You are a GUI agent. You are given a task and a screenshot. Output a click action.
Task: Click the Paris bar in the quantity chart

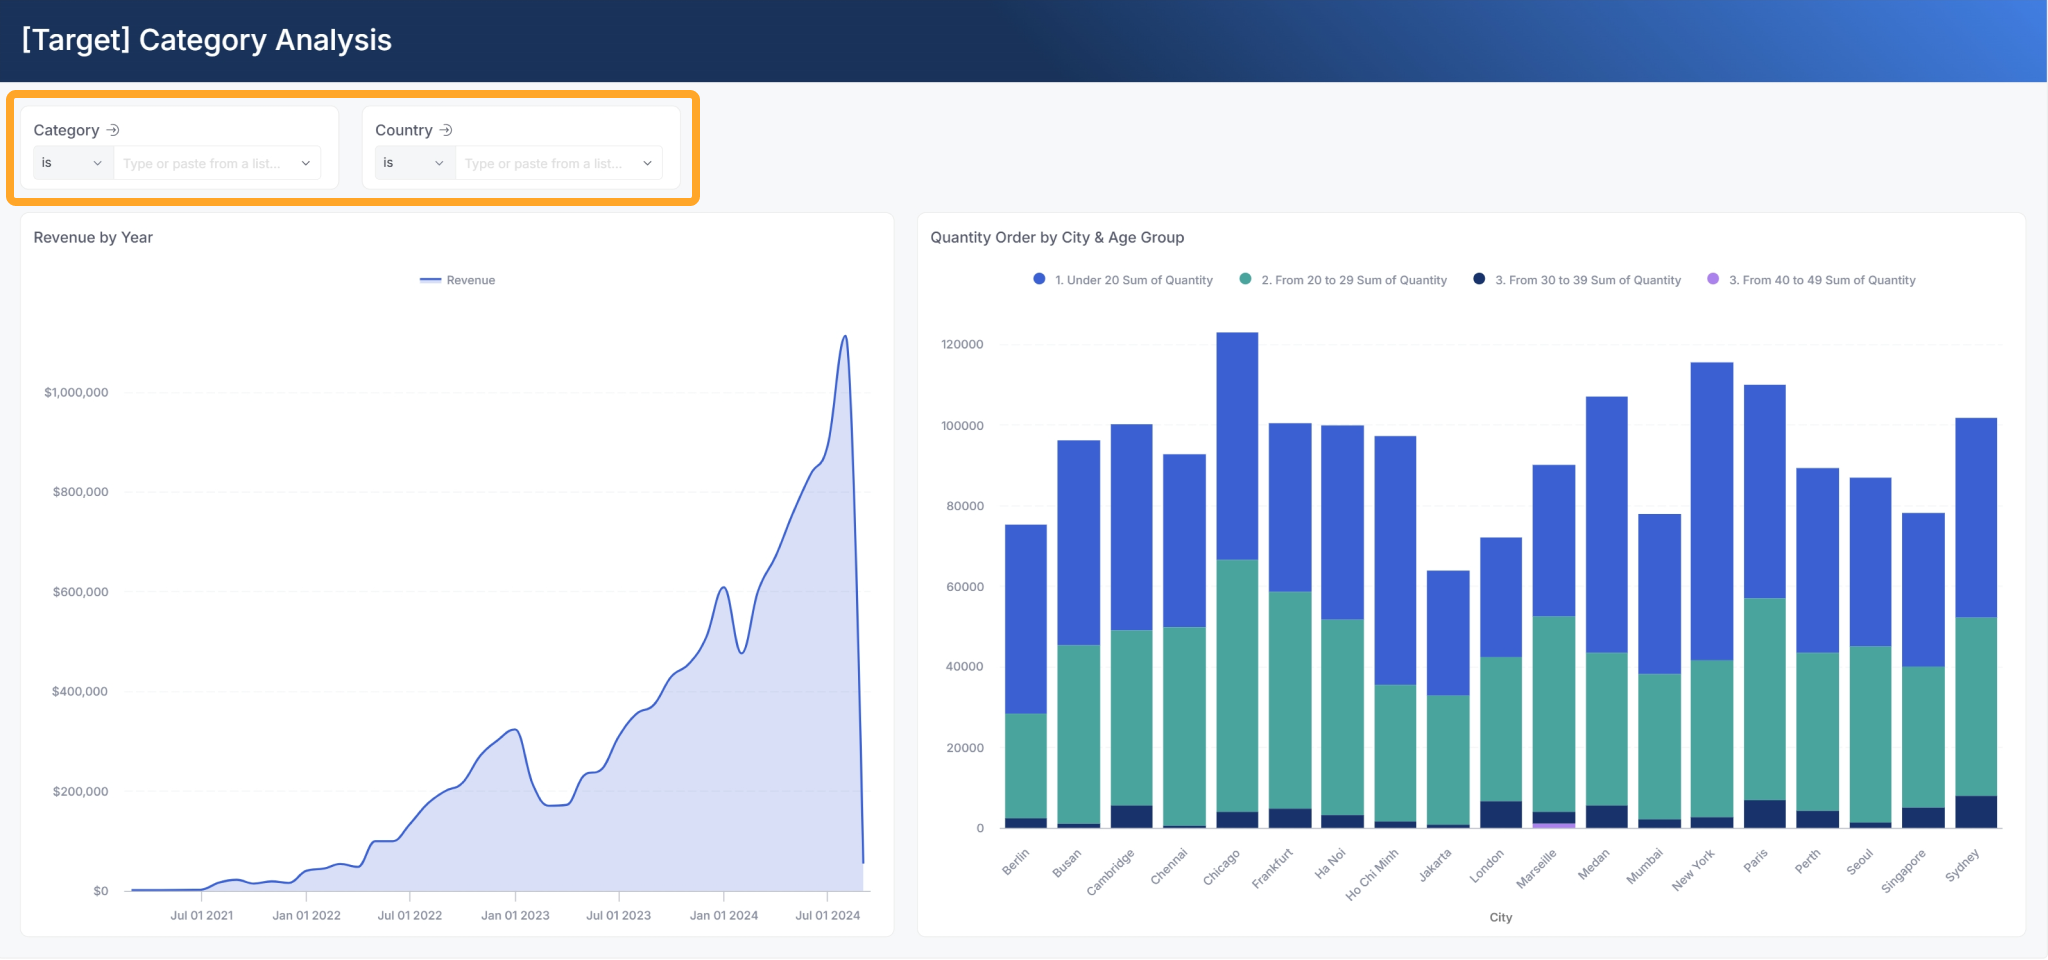(1765, 606)
